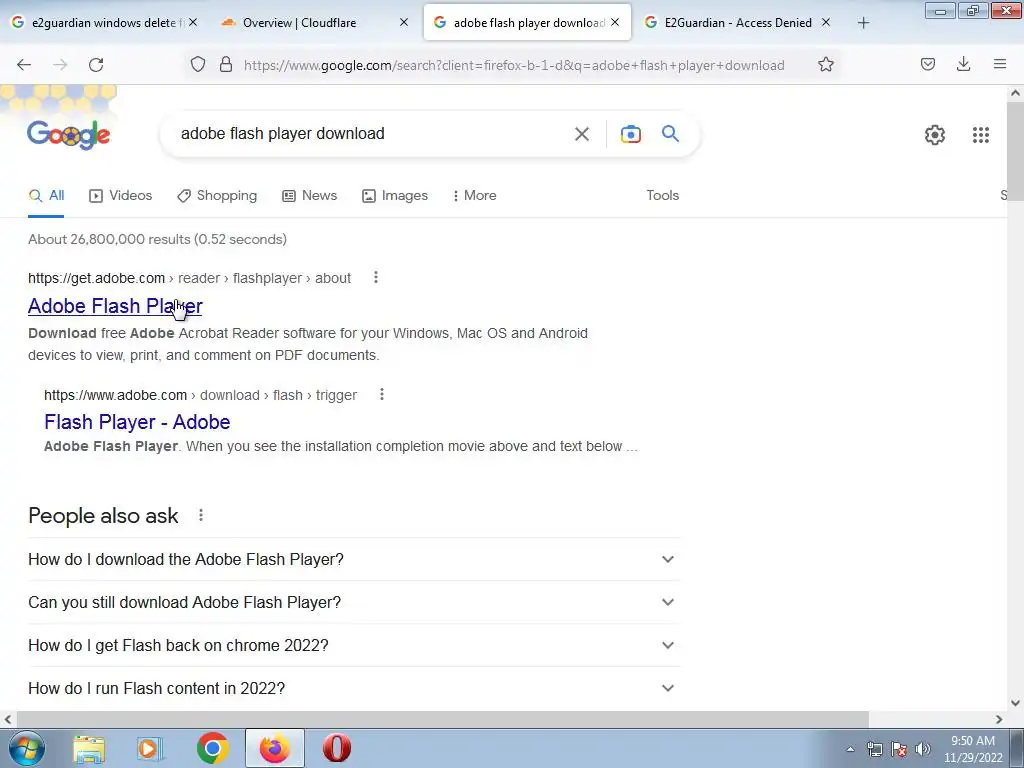Close the adobe flash player download tab
This screenshot has width=1024, height=768.
pos(615,23)
